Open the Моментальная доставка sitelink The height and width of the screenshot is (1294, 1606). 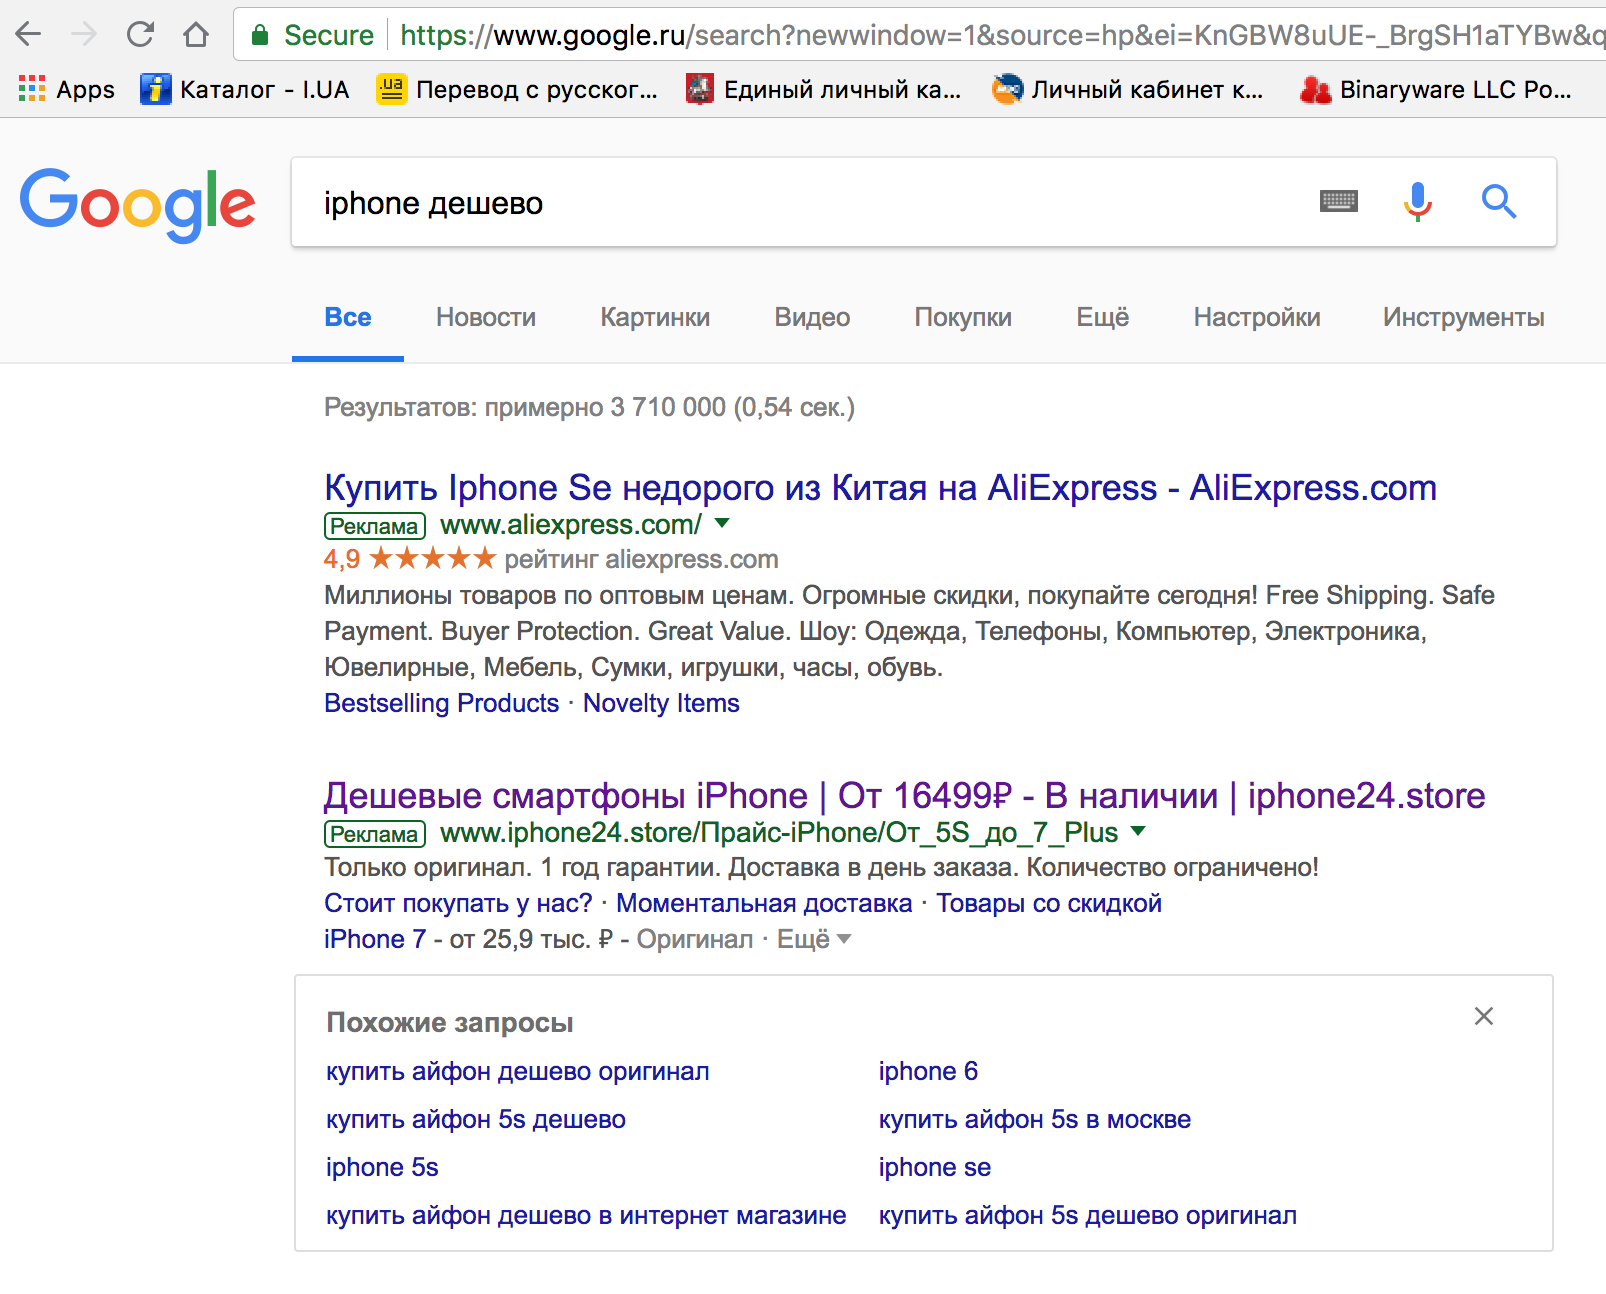(x=764, y=903)
